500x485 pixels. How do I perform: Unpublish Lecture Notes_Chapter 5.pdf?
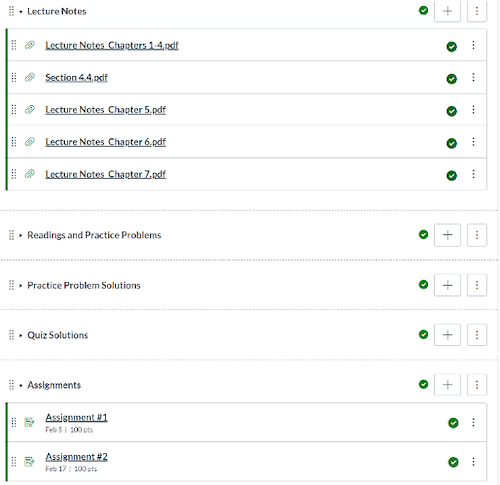click(452, 111)
